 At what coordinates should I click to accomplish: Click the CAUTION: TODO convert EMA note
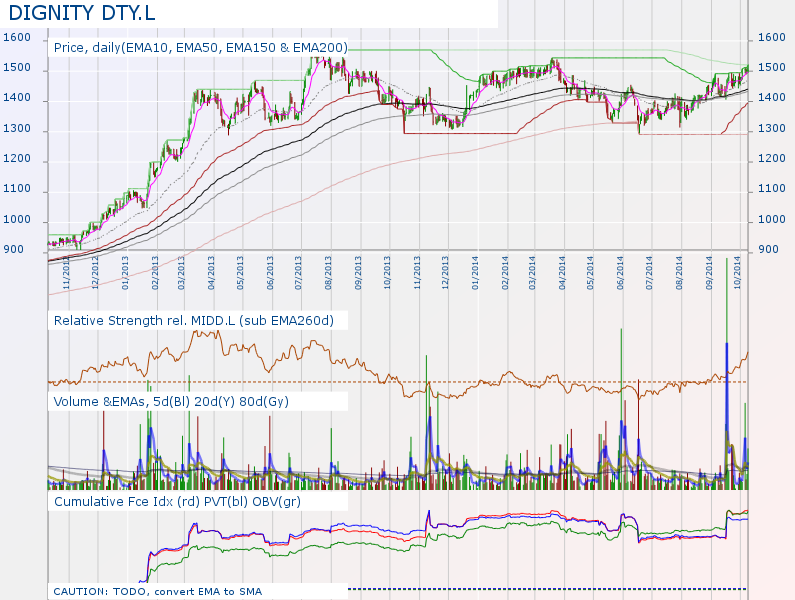pos(158,591)
